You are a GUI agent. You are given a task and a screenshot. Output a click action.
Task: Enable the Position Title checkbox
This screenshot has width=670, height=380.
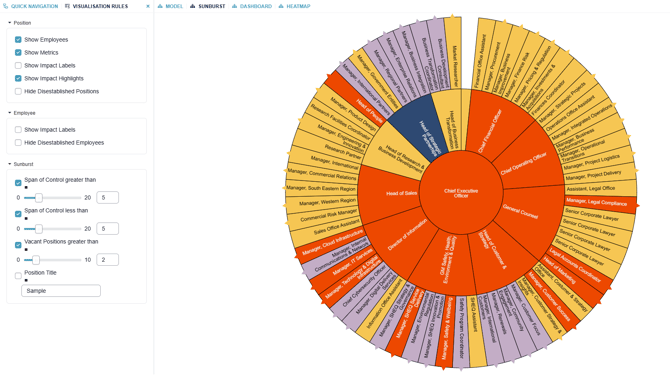click(18, 276)
